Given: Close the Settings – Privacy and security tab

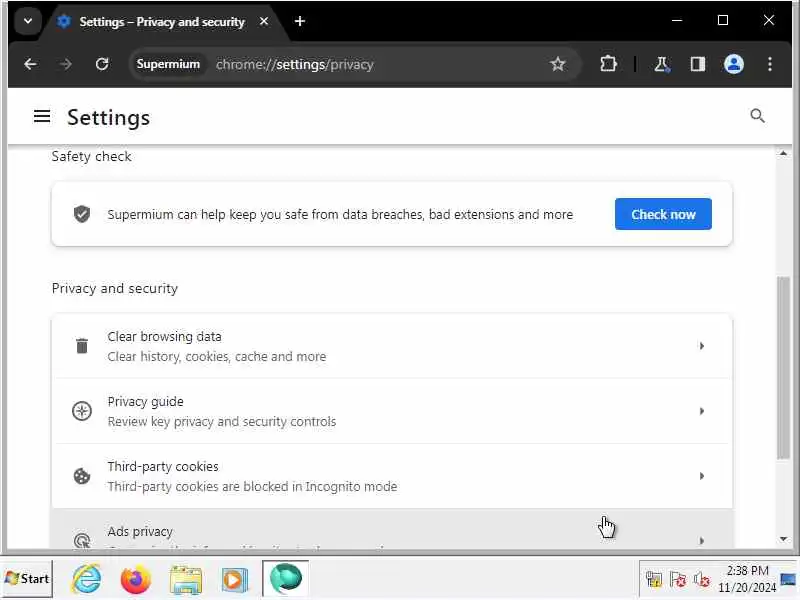Looking at the screenshot, I should pyautogui.click(x=264, y=21).
